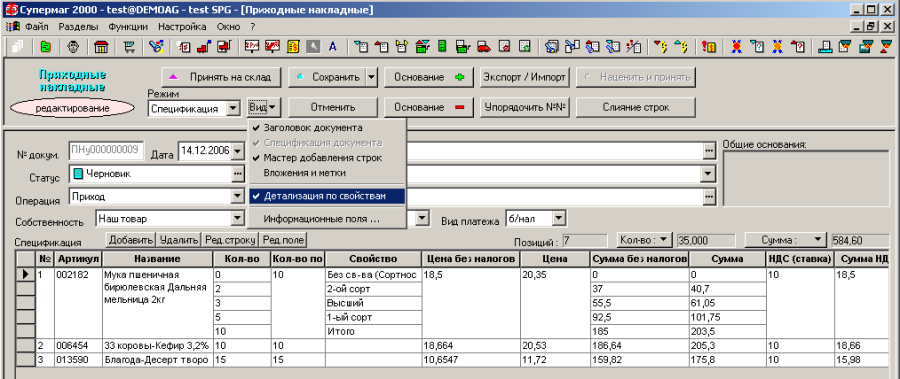Viewport: 900px width, 379px height.
Task: Click the yellow dollar receipt icon
Action: (293, 47)
